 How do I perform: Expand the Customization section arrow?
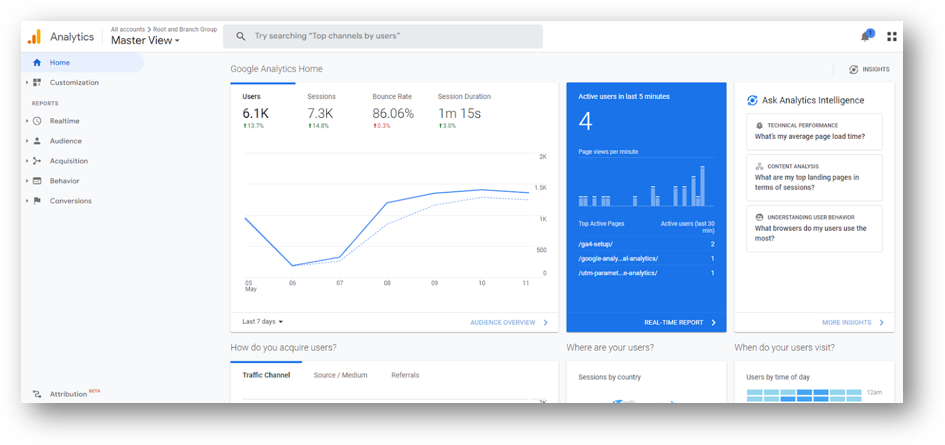[x=27, y=83]
